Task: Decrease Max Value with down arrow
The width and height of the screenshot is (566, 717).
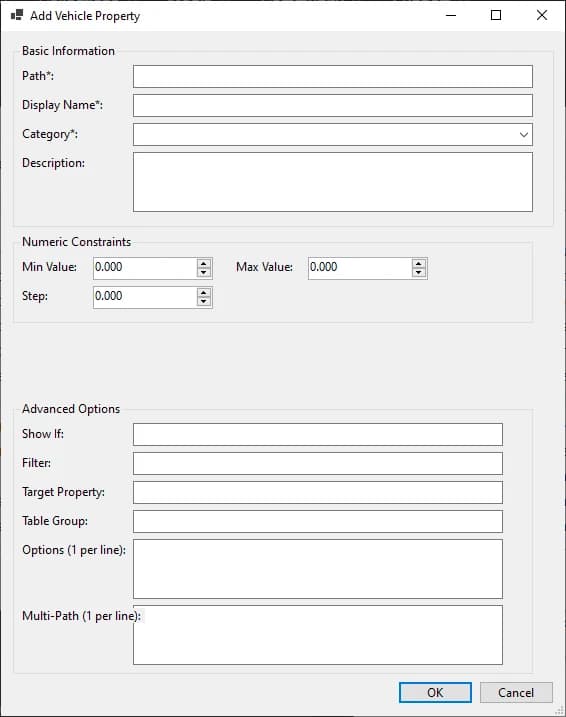Action: tap(419, 273)
